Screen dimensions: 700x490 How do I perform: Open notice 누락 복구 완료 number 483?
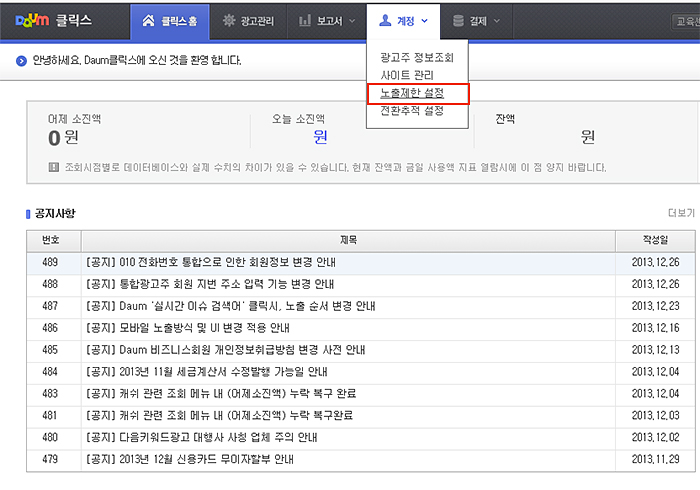tap(221, 393)
